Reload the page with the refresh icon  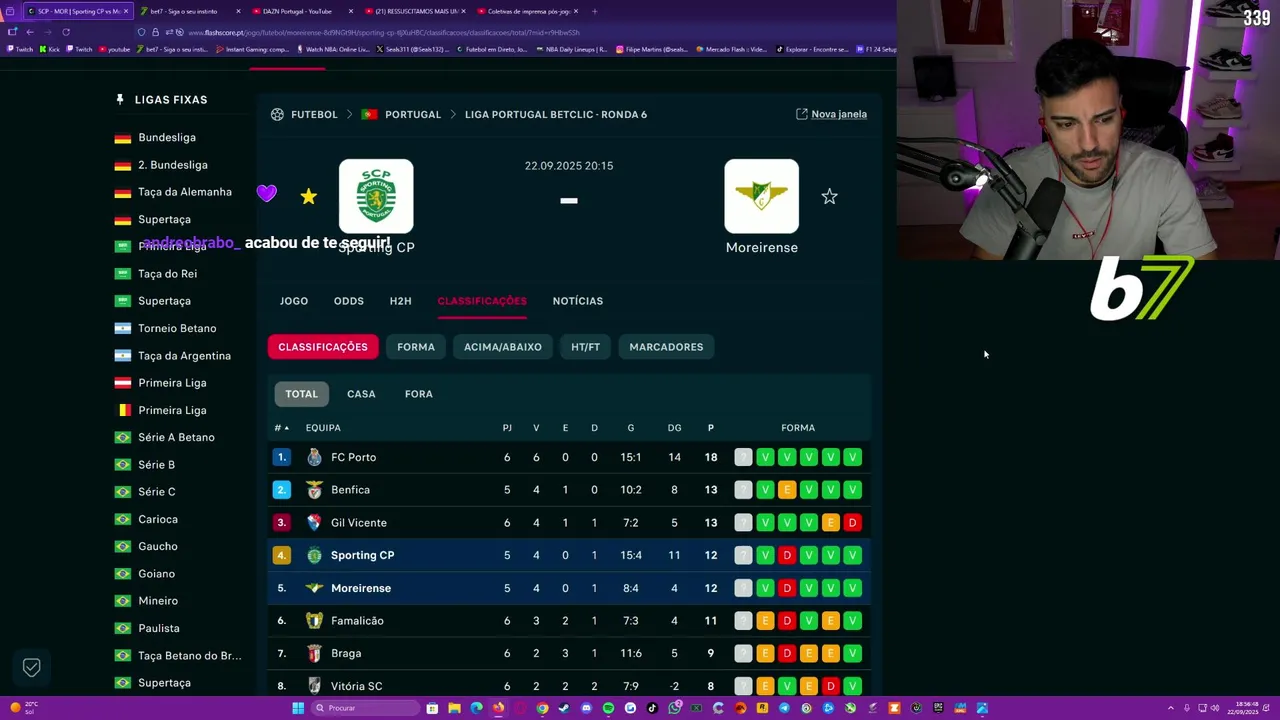[x=66, y=32]
